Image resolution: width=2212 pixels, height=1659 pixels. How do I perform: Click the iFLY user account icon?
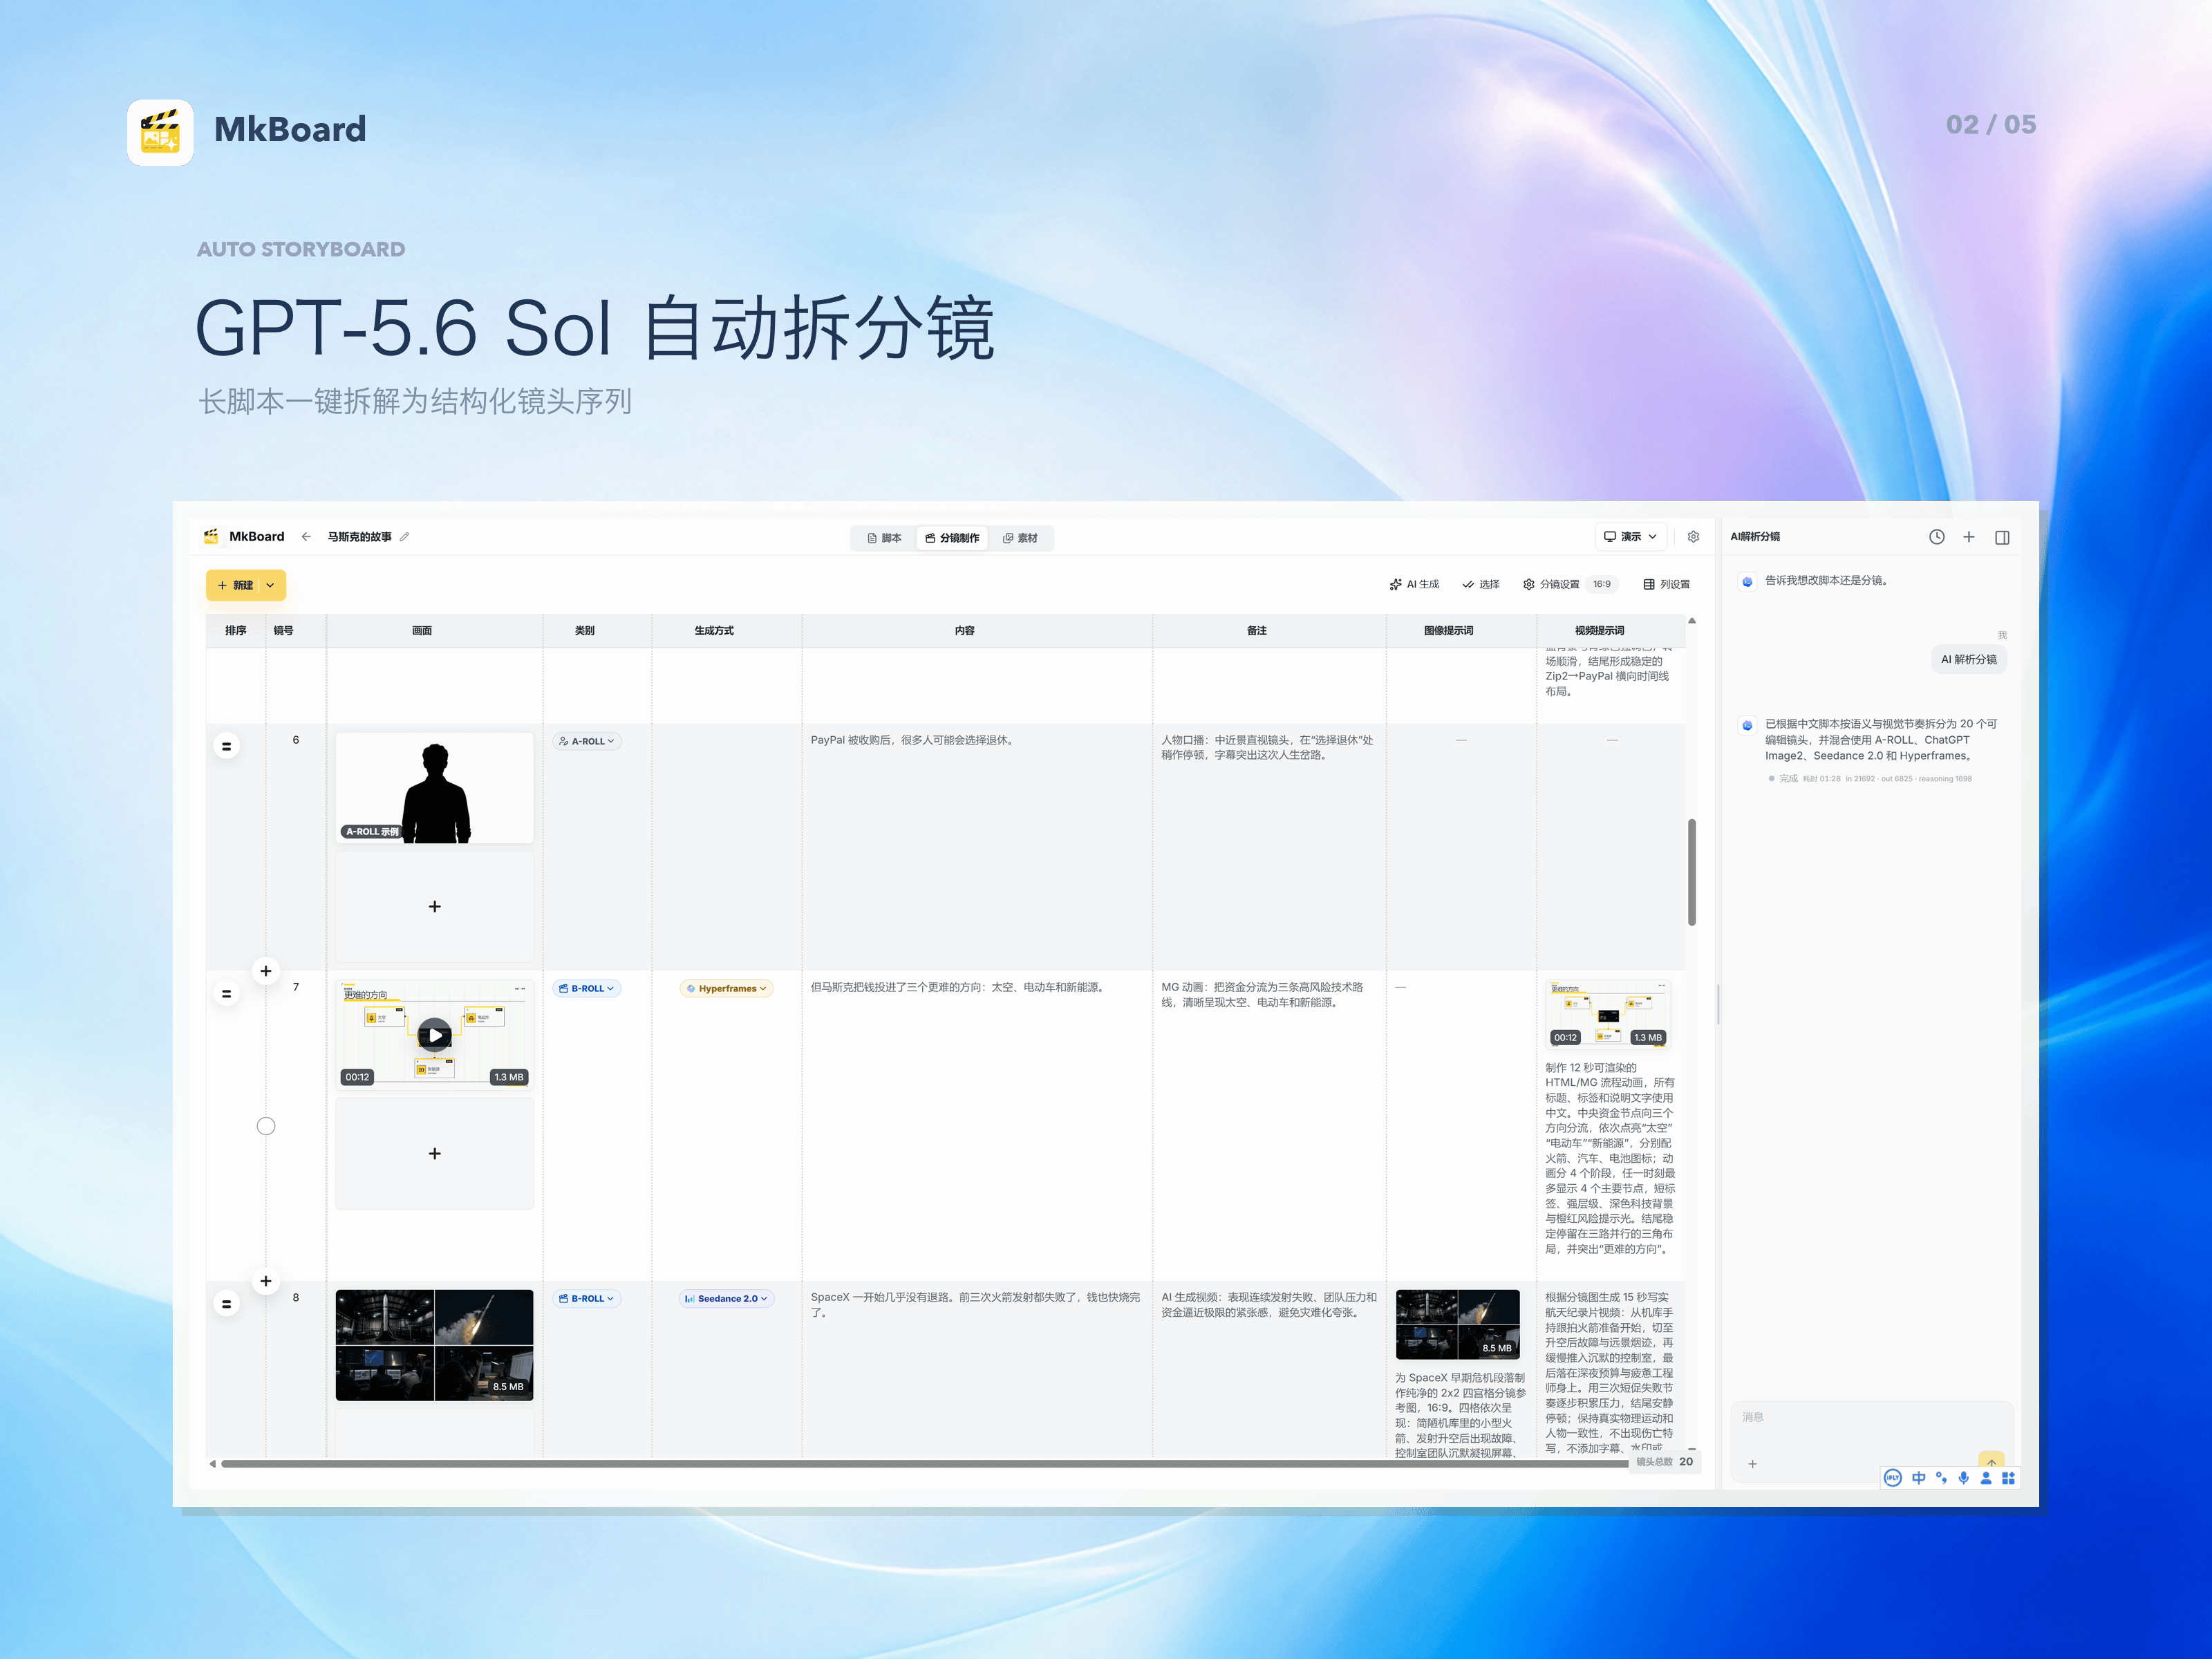[1986, 1478]
